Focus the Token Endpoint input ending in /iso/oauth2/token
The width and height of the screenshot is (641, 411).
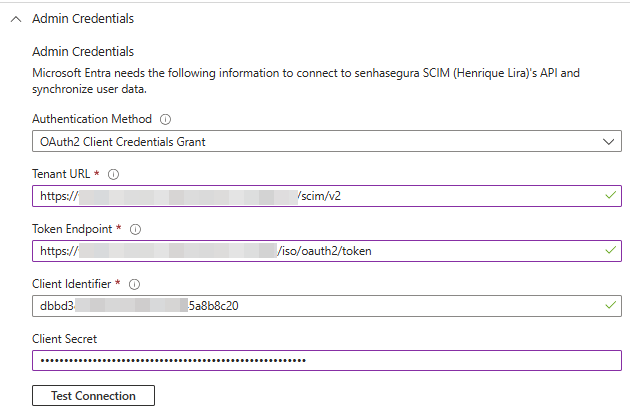click(x=320, y=251)
